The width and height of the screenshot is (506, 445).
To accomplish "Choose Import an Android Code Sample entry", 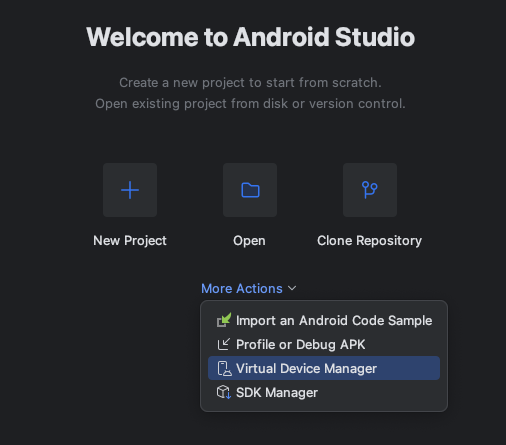I will [324, 320].
